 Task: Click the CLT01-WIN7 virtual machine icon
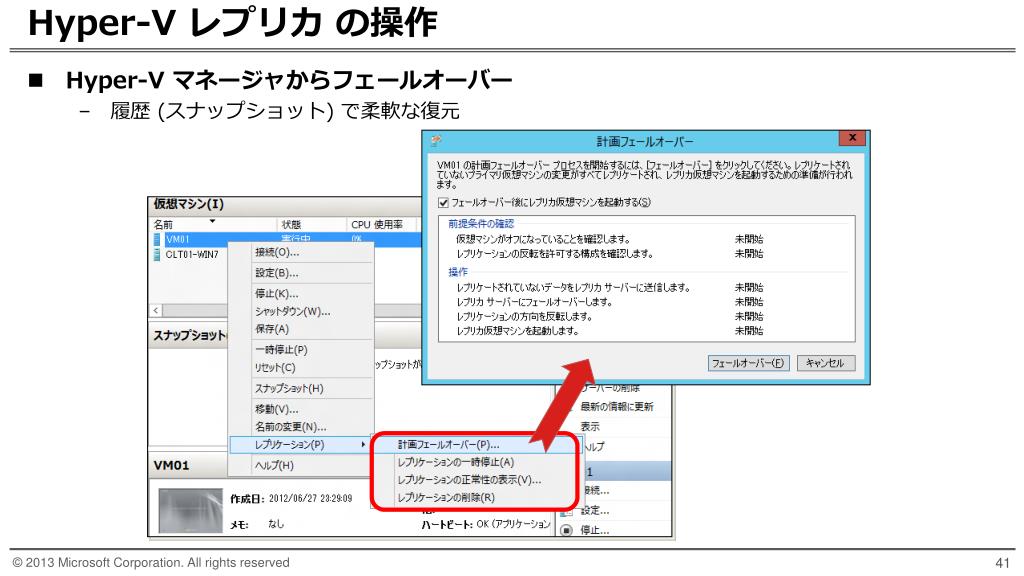[157, 255]
